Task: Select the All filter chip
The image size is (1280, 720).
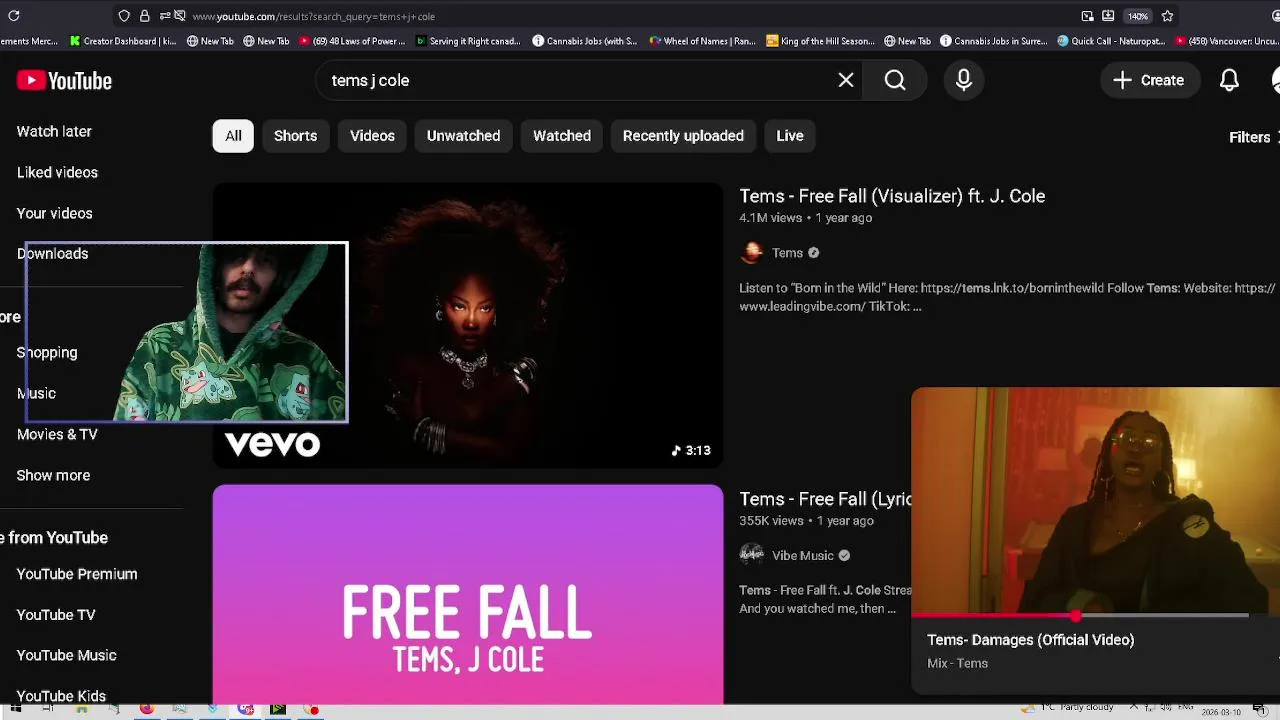Action: [233, 136]
